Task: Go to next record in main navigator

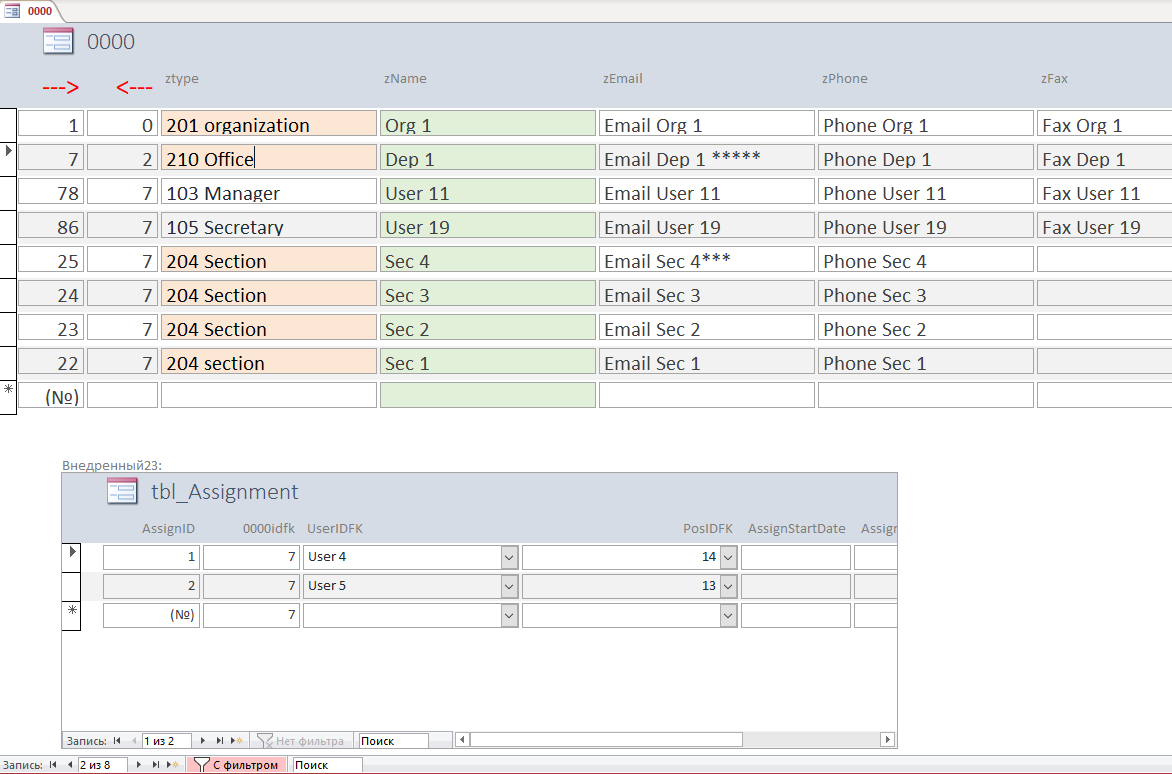Action: pyautogui.click(x=139, y=765)
